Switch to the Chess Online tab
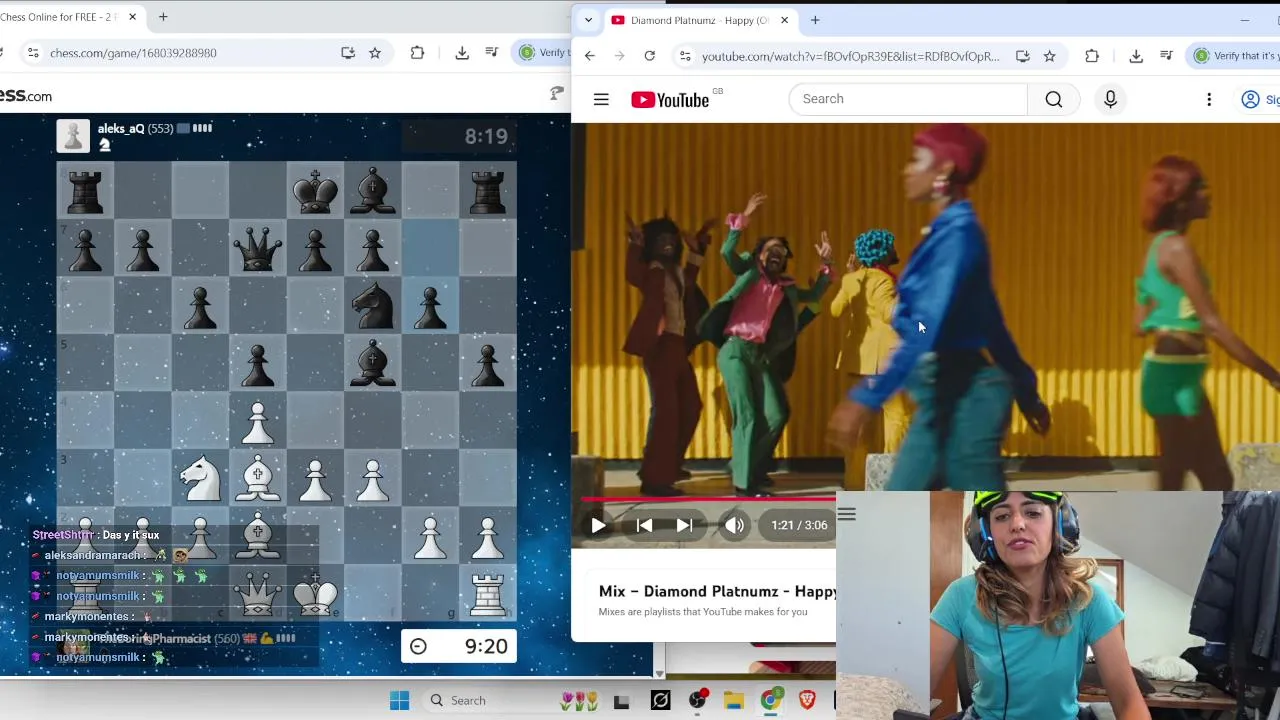Image resolution: width=1280 pixels, height=720 pixels. (x=60, y=17)
